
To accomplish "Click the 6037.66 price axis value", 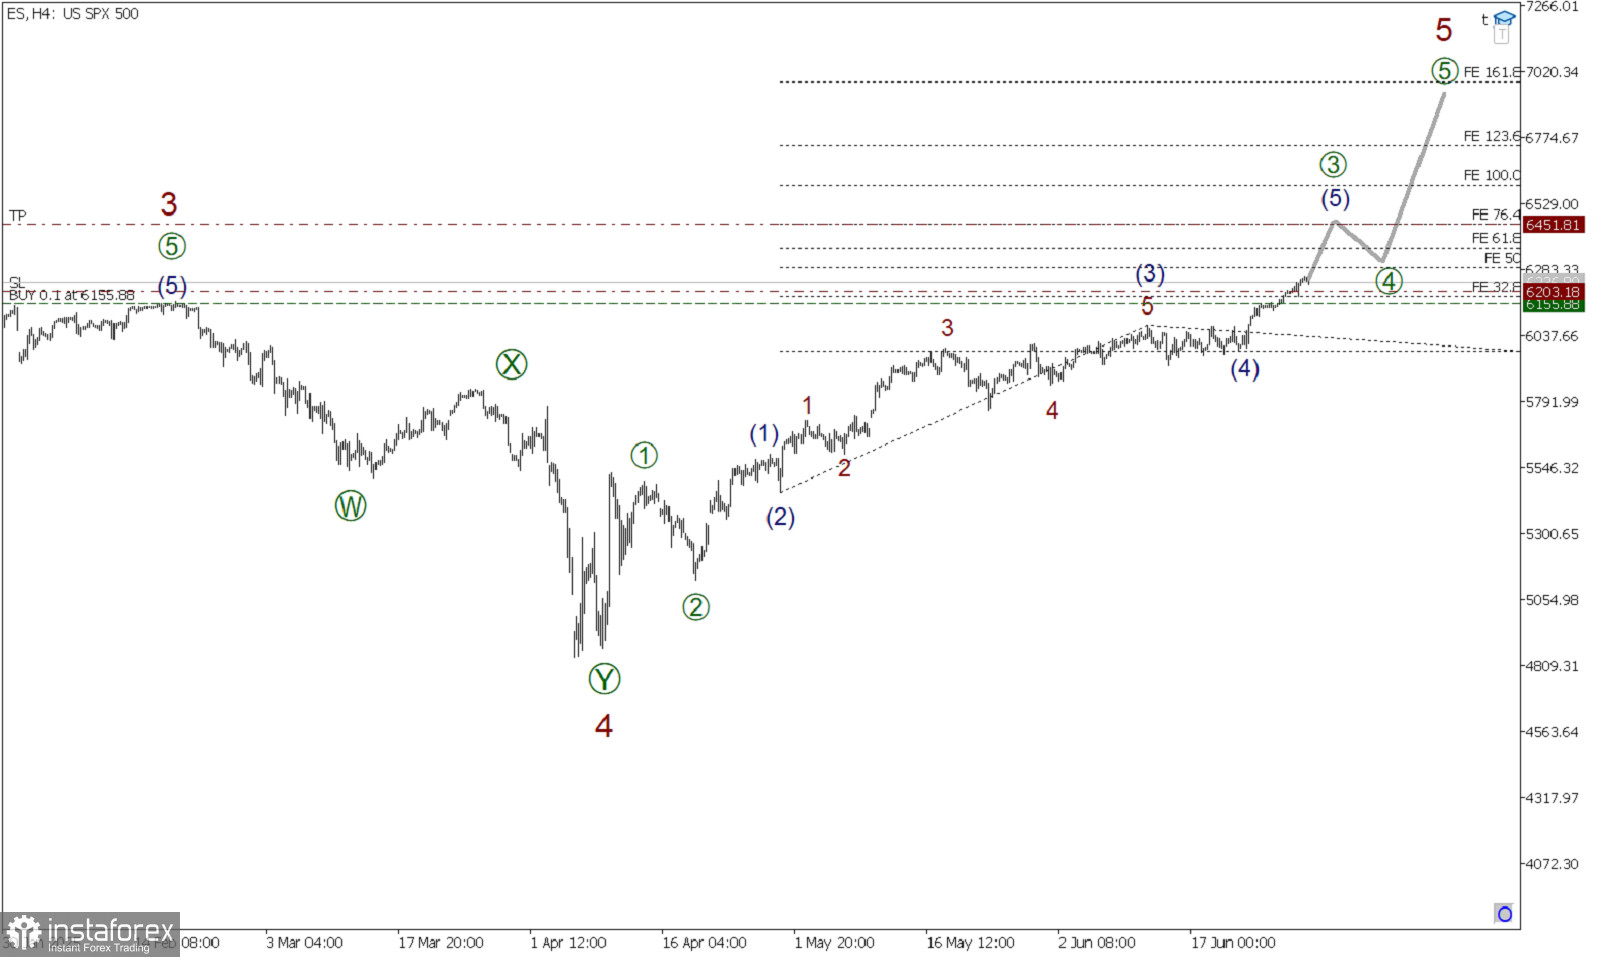I will [1552, 336].
